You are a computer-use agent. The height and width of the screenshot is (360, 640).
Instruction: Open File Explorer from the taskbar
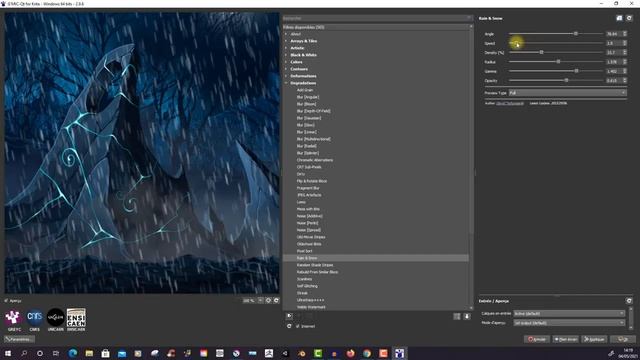point(89,353)
